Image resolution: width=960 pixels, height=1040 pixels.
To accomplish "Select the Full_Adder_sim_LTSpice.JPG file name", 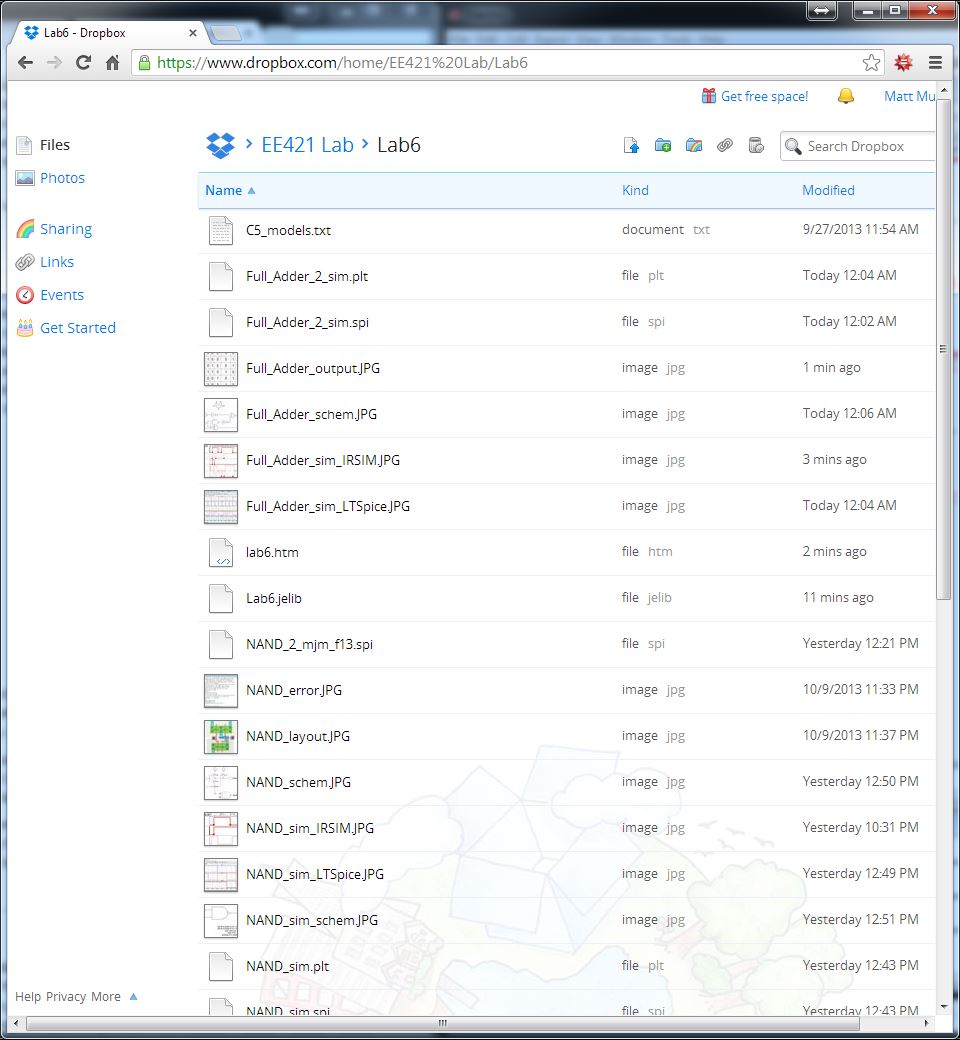I will click(328, 507).
